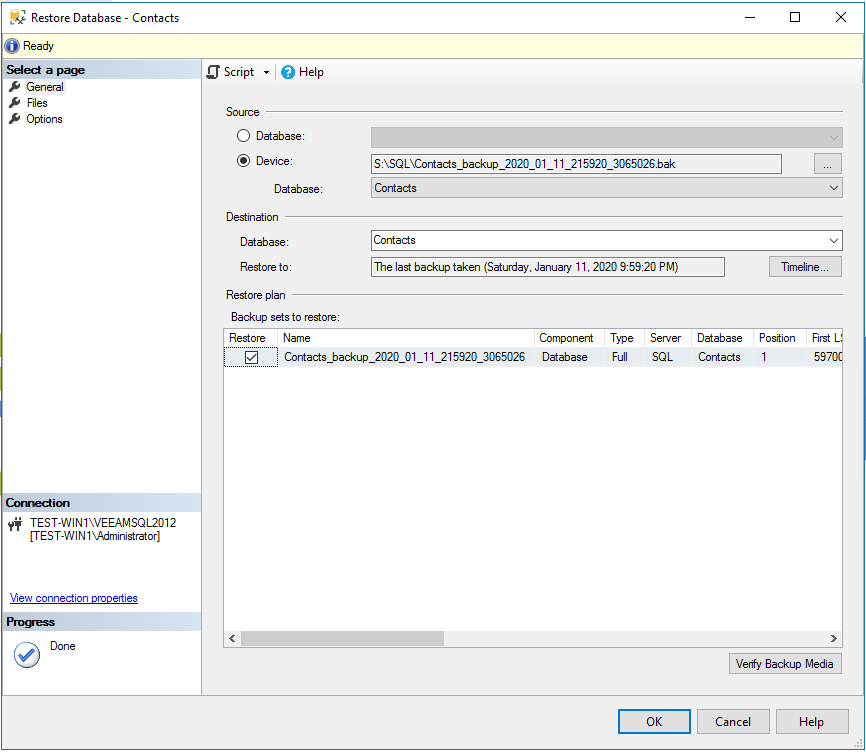Click the Ready information icon
This screenshot has width=866, height=752.
click(12, 46)
